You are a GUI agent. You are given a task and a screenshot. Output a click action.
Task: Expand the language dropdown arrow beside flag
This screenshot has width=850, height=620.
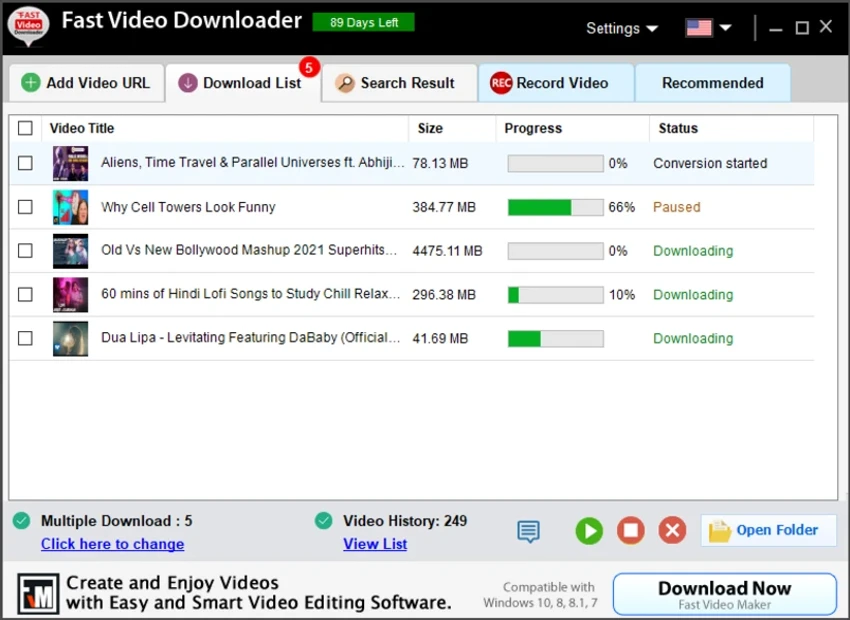click(726, 28)
